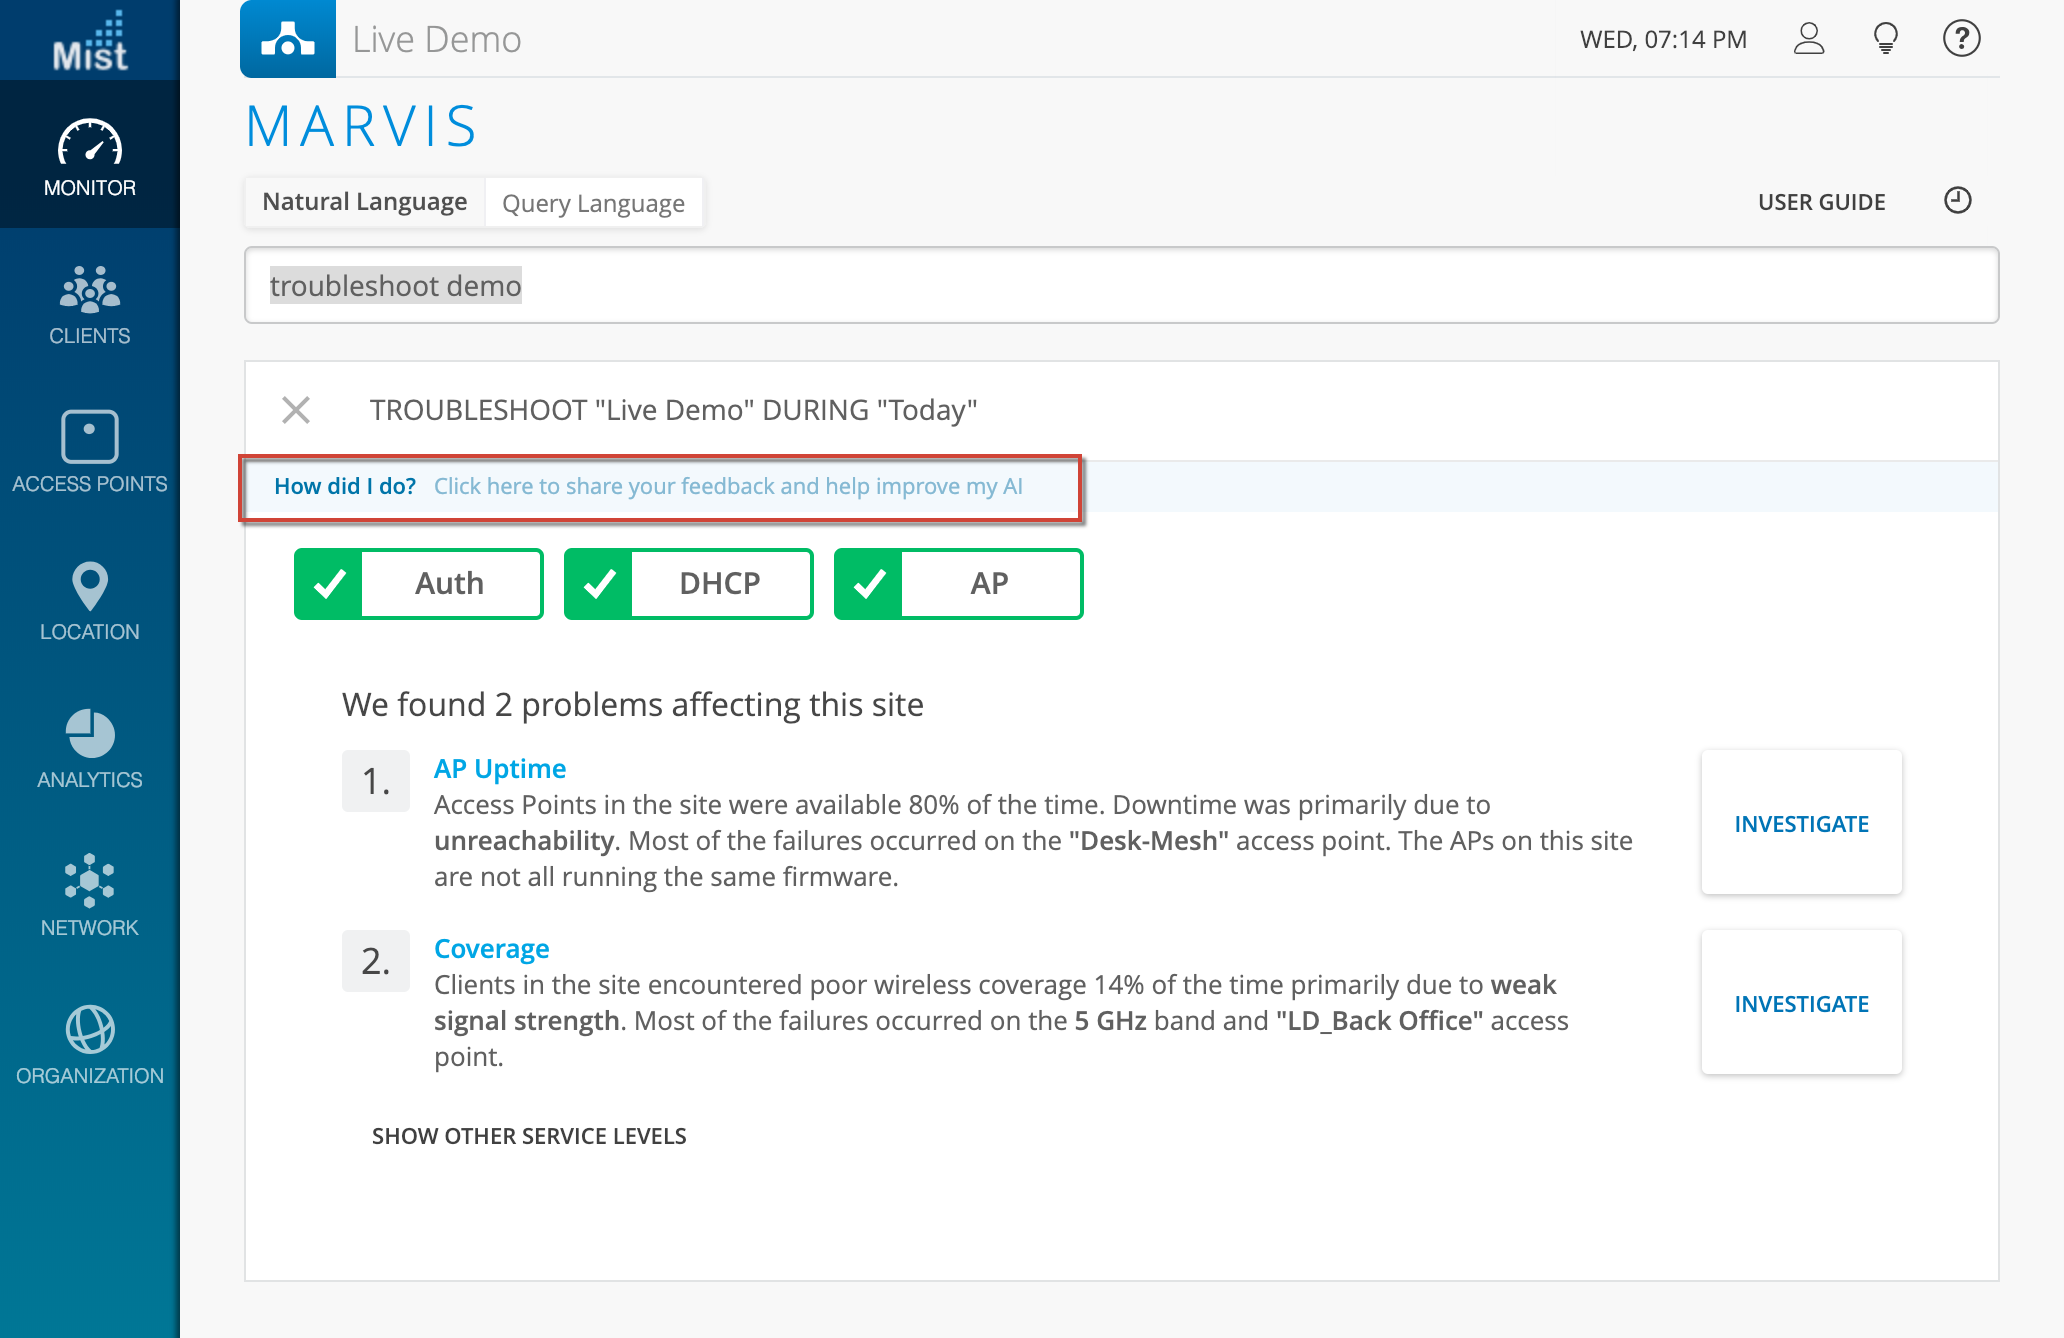Click the troubleshoot demo search field

[x=1120, y=286]
